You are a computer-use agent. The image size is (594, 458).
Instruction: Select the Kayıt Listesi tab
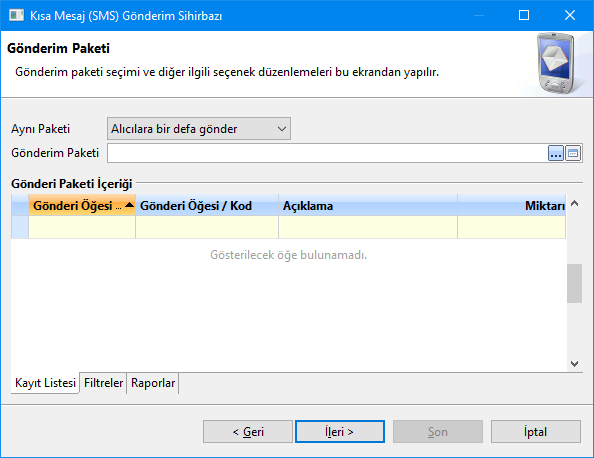[x=45, y=383]
